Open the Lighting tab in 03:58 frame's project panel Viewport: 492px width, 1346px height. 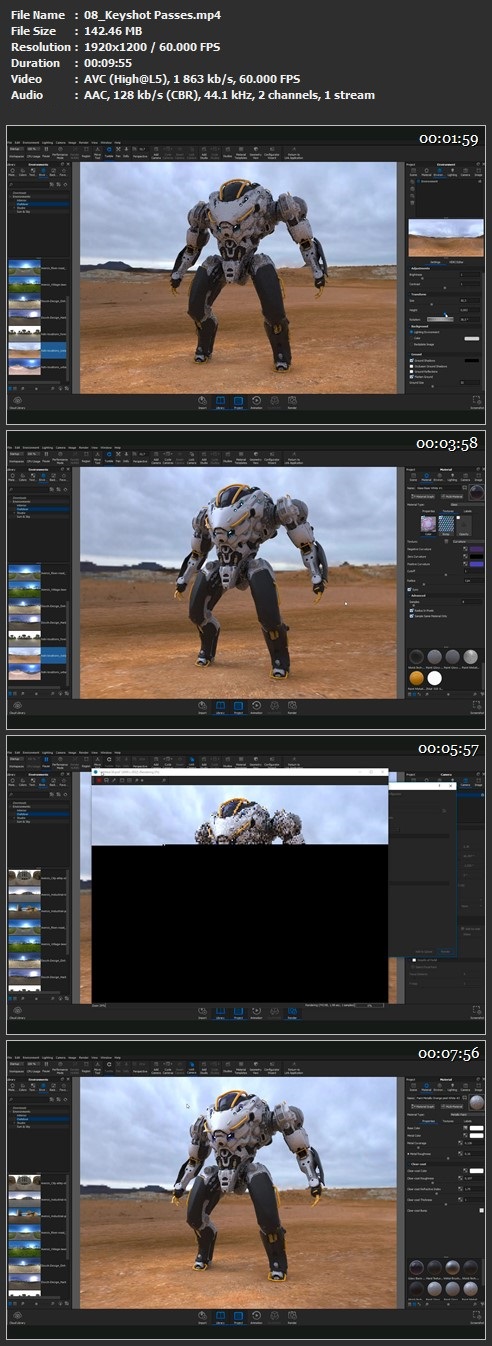point(452,477)
